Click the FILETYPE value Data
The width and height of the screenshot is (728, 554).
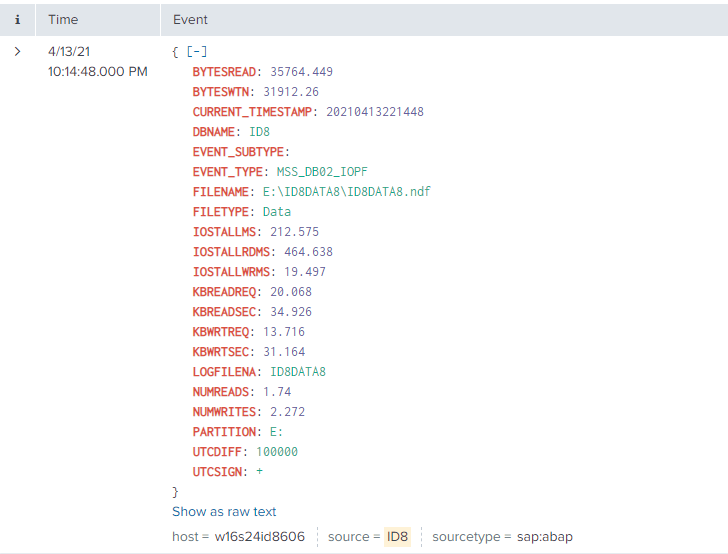[277, 211]
